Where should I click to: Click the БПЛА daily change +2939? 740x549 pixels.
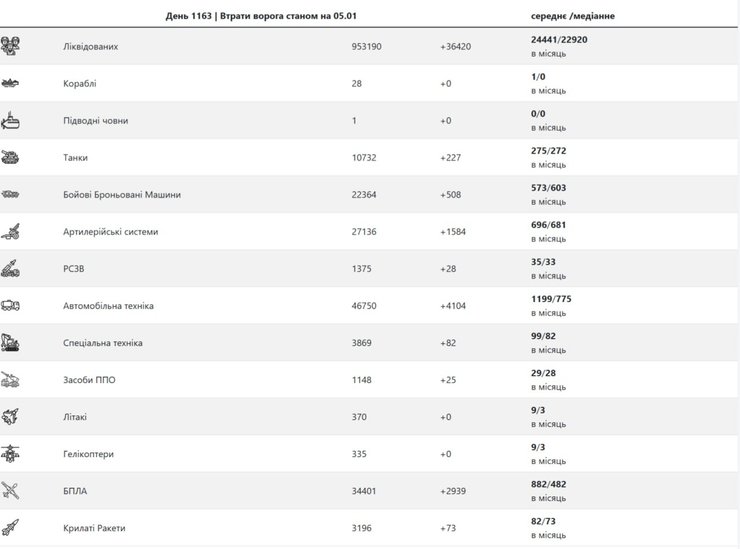point(456,491)
